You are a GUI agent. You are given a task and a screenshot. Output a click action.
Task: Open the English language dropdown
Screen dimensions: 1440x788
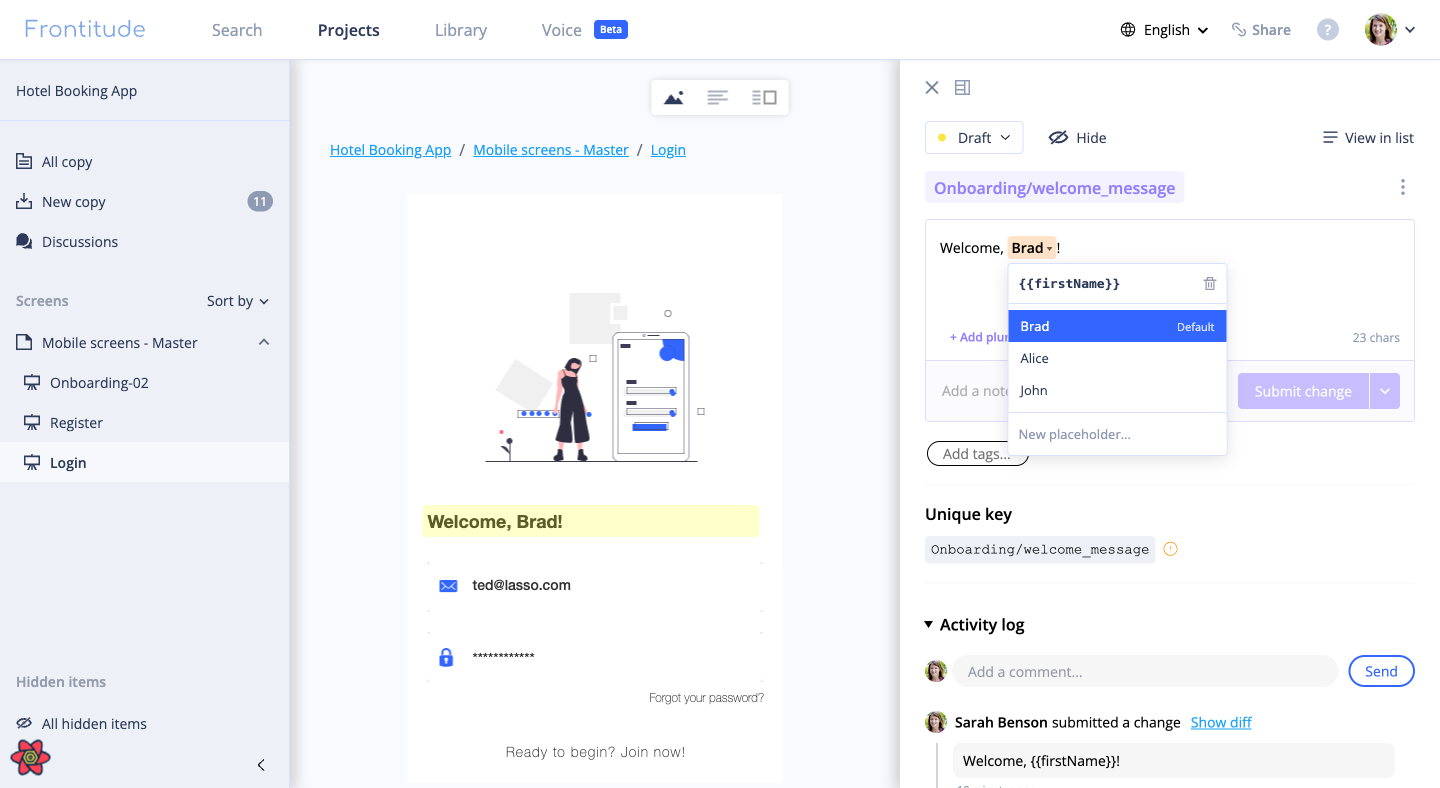(x=1165, y=30)
